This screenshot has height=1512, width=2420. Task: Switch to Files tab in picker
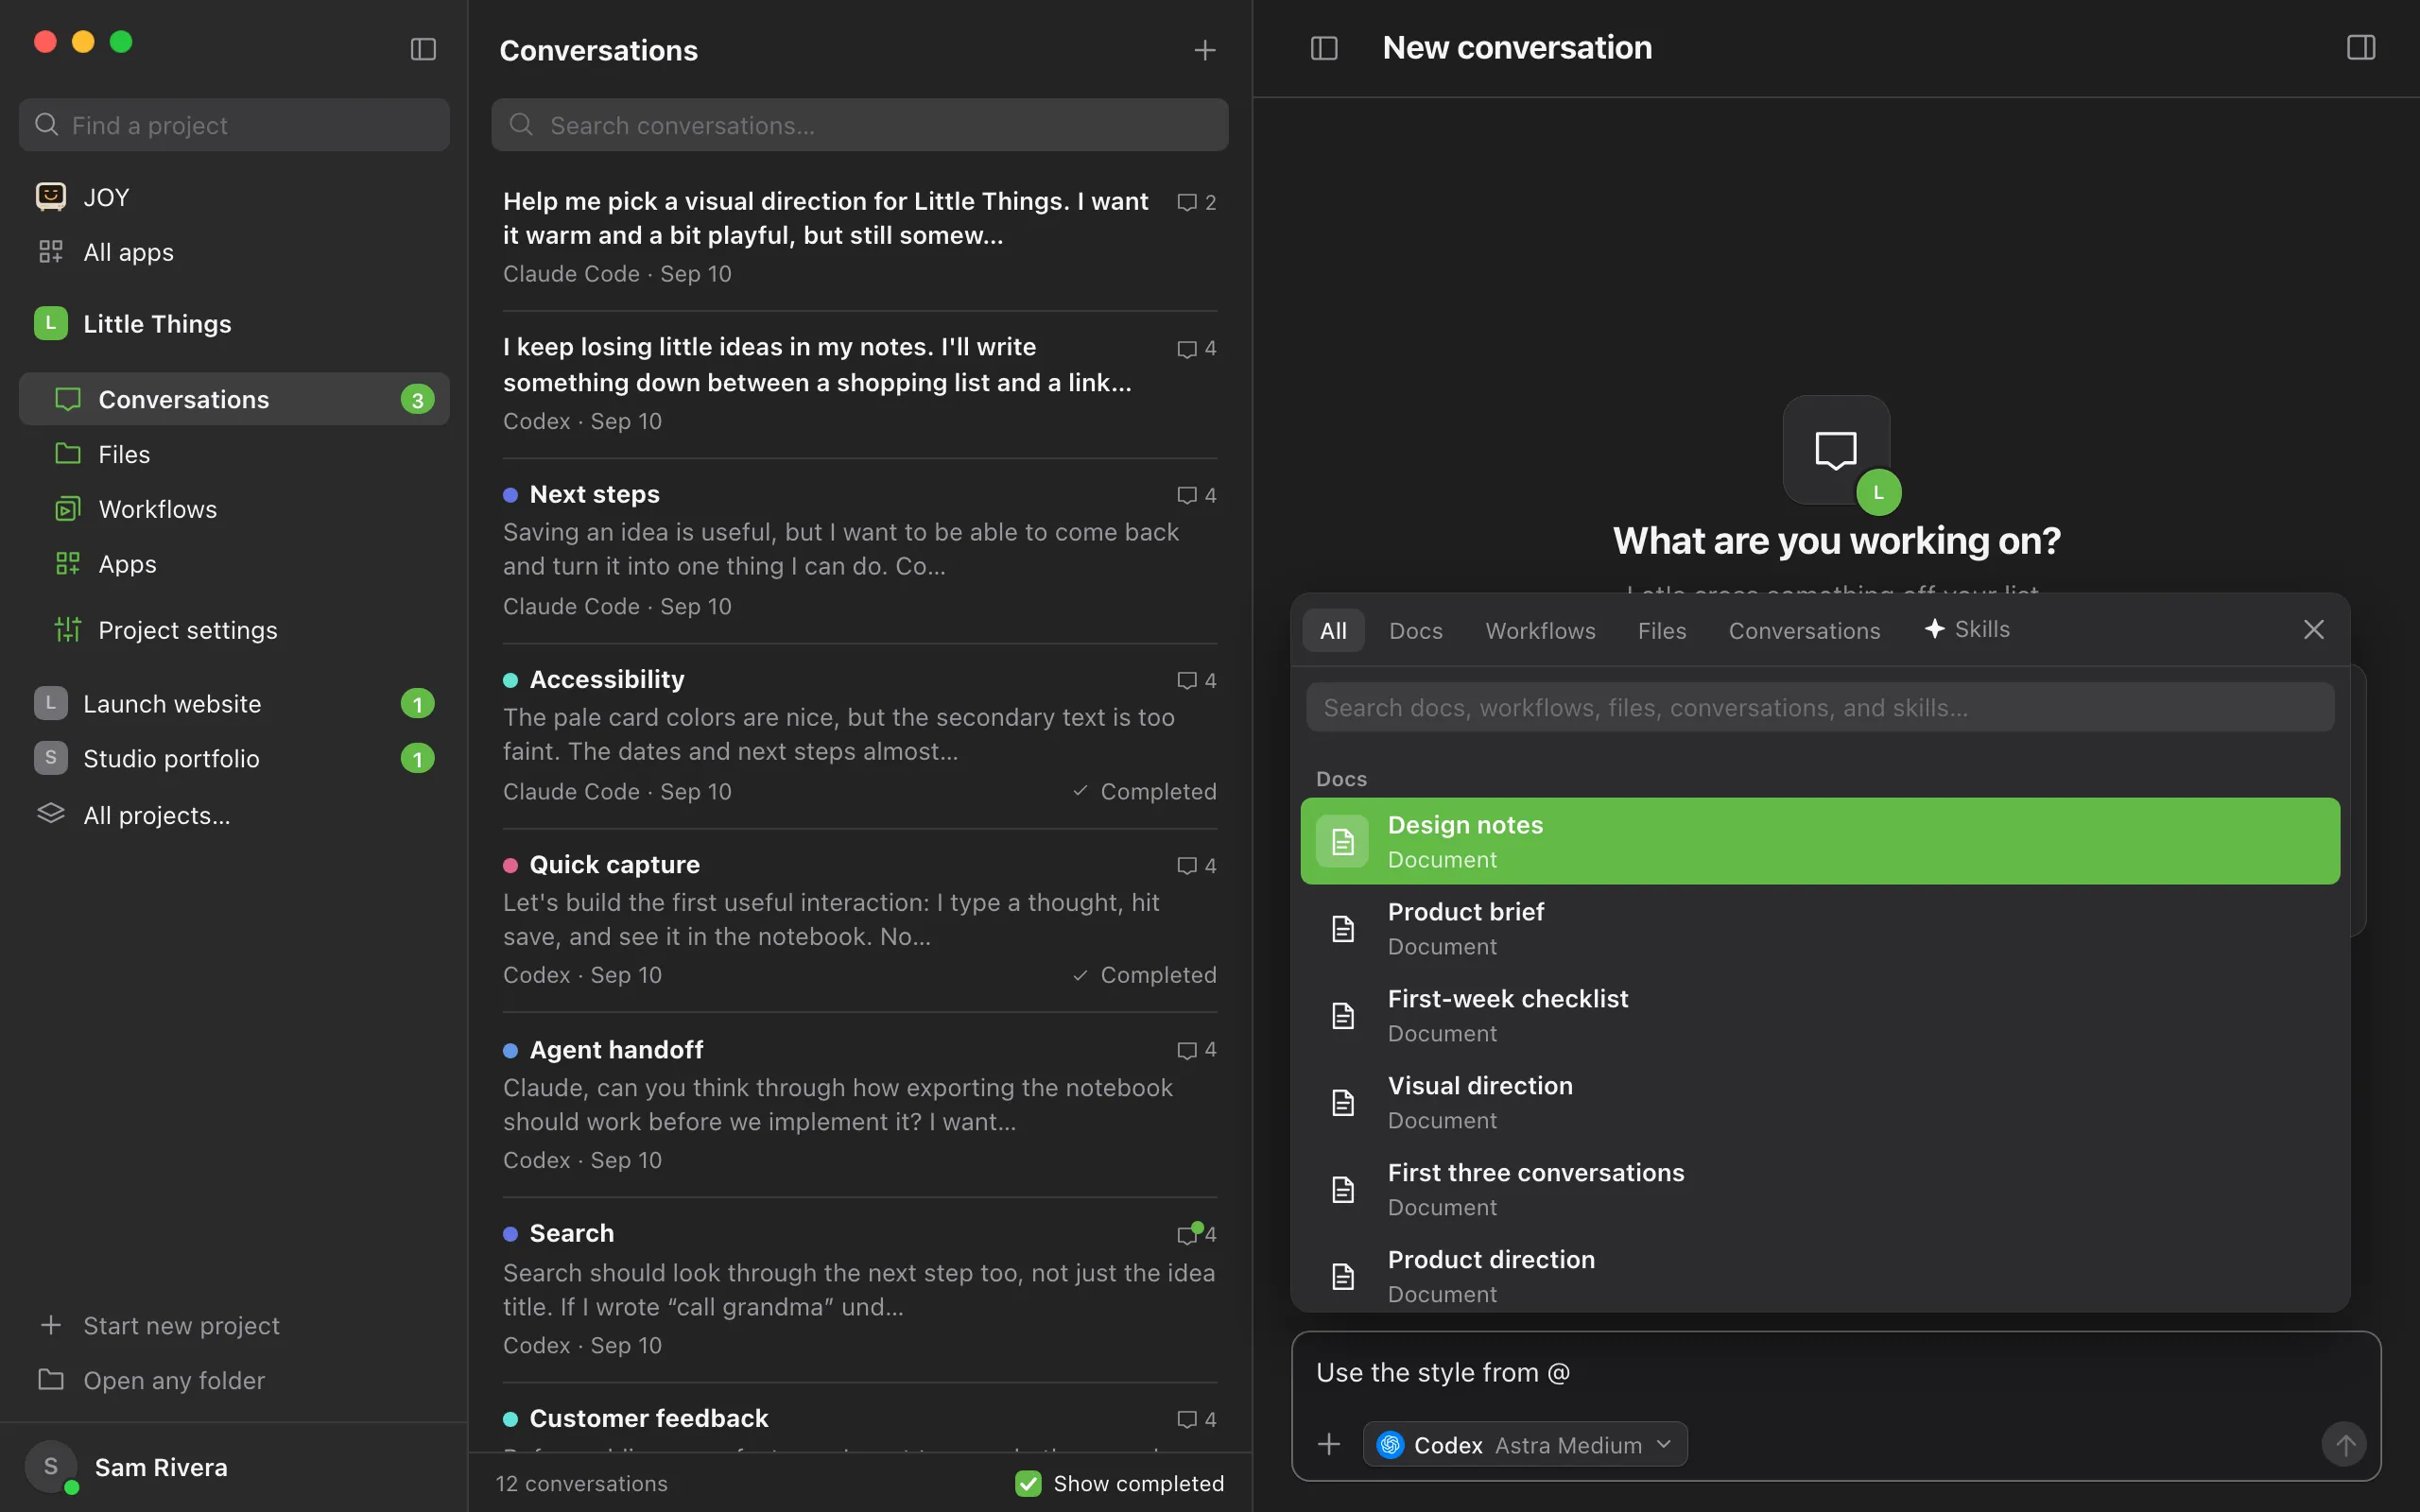click(1661, 631)
